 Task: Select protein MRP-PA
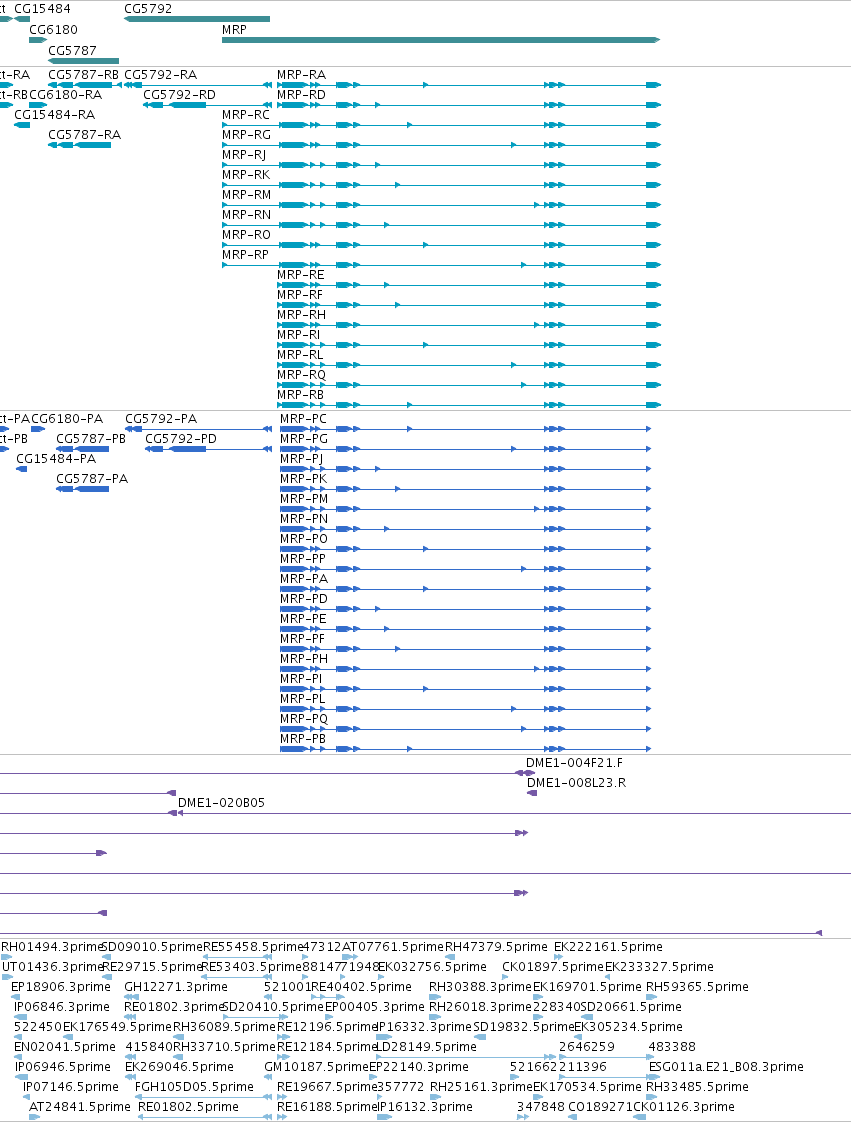[x=304, y=580]
